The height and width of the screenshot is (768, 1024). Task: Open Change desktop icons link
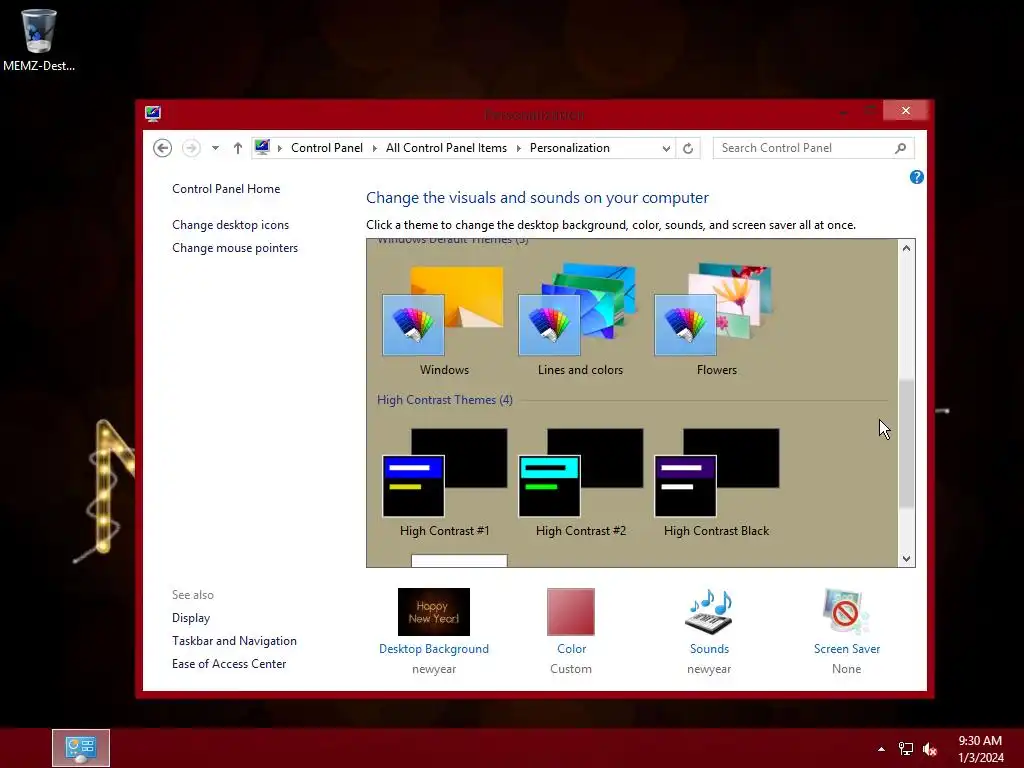pos(231,225)
